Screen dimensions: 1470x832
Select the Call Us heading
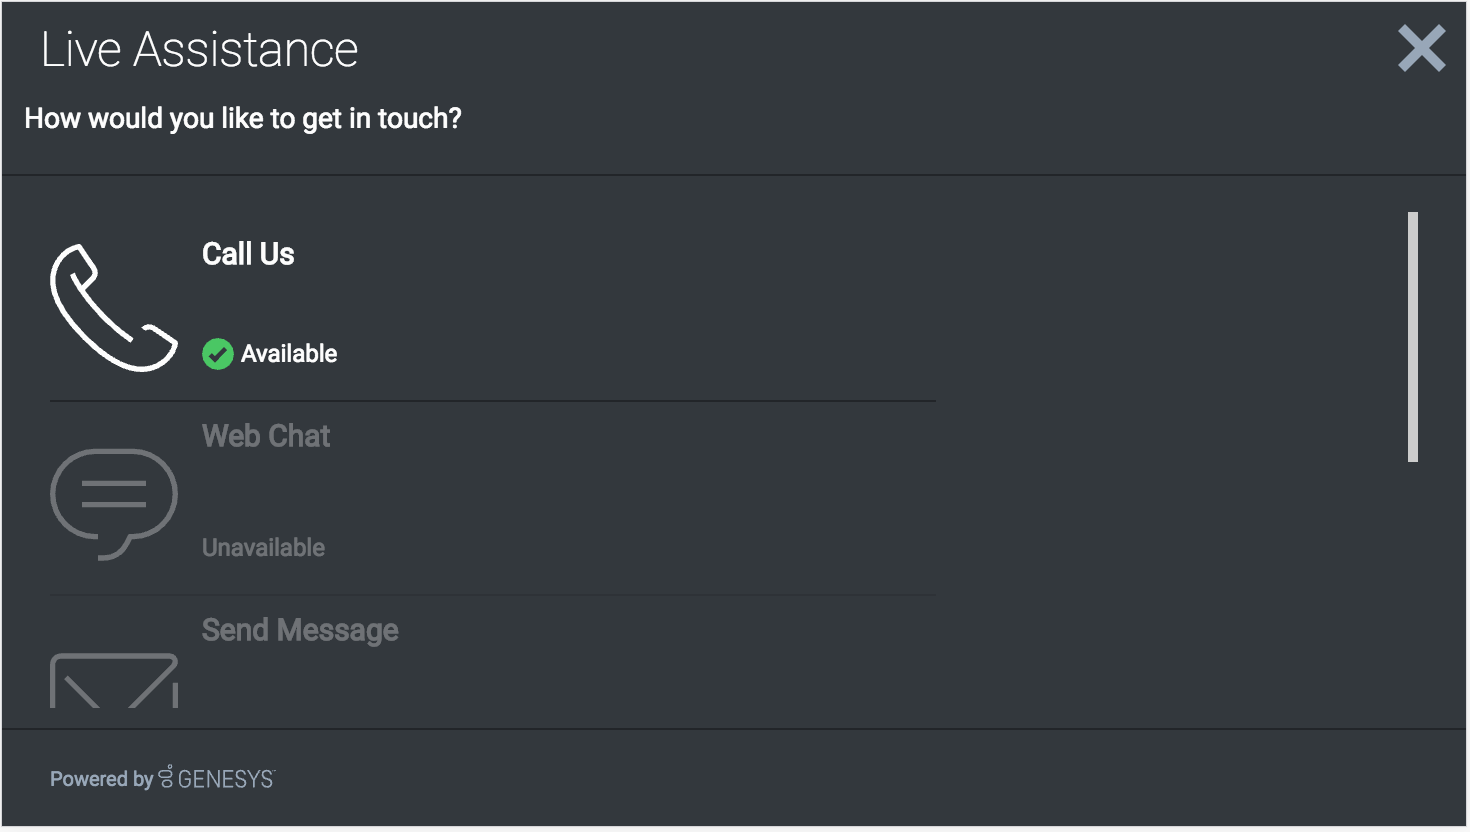coord(248,254)
